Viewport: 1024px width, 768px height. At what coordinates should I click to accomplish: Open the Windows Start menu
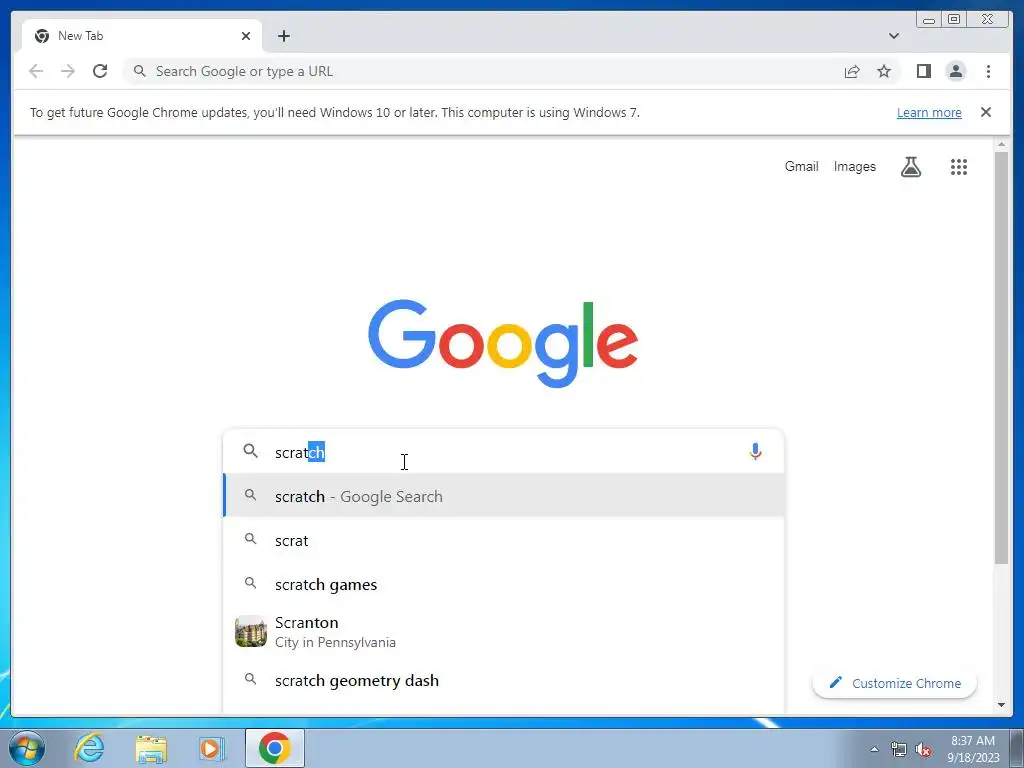[26, 748]
